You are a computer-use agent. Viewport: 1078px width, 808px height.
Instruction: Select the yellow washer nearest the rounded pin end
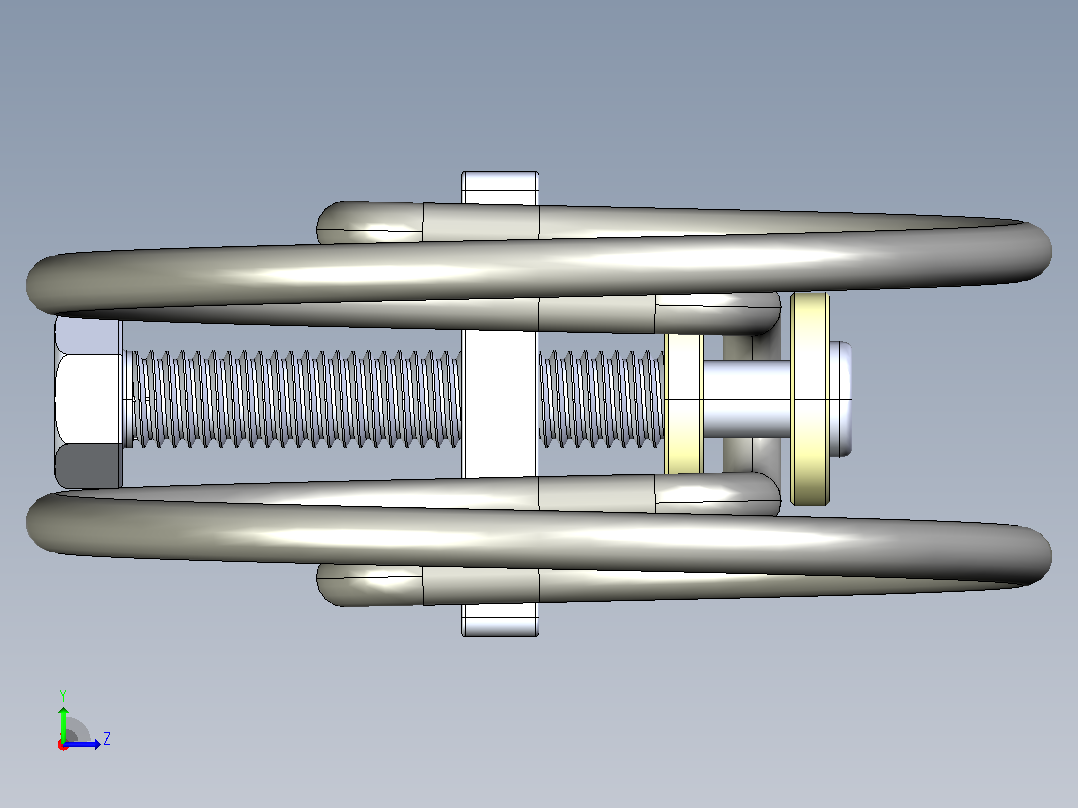809,399
